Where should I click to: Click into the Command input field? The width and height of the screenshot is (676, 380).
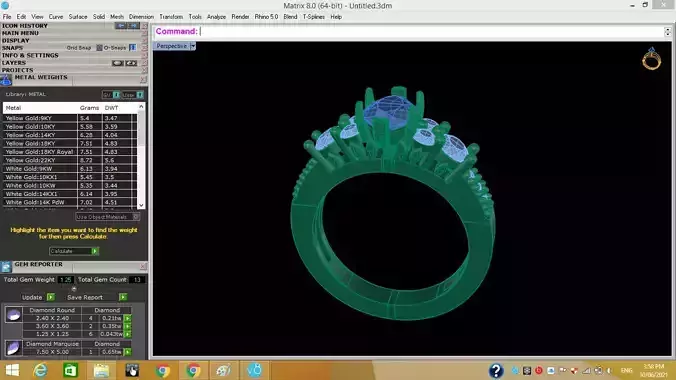pyautogui.click(x=431, y=31)
